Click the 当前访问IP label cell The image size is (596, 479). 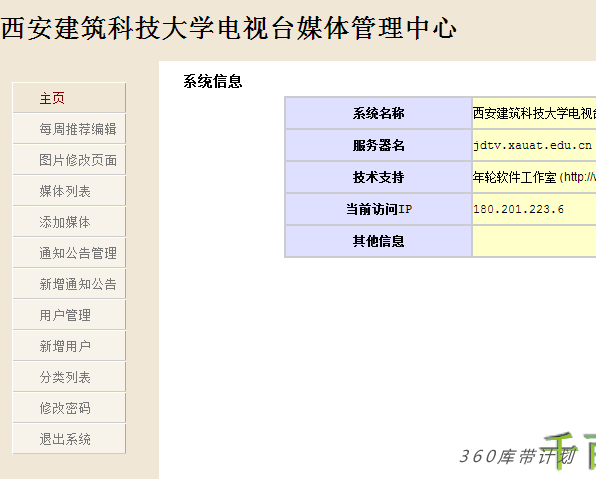pos(379,209)
